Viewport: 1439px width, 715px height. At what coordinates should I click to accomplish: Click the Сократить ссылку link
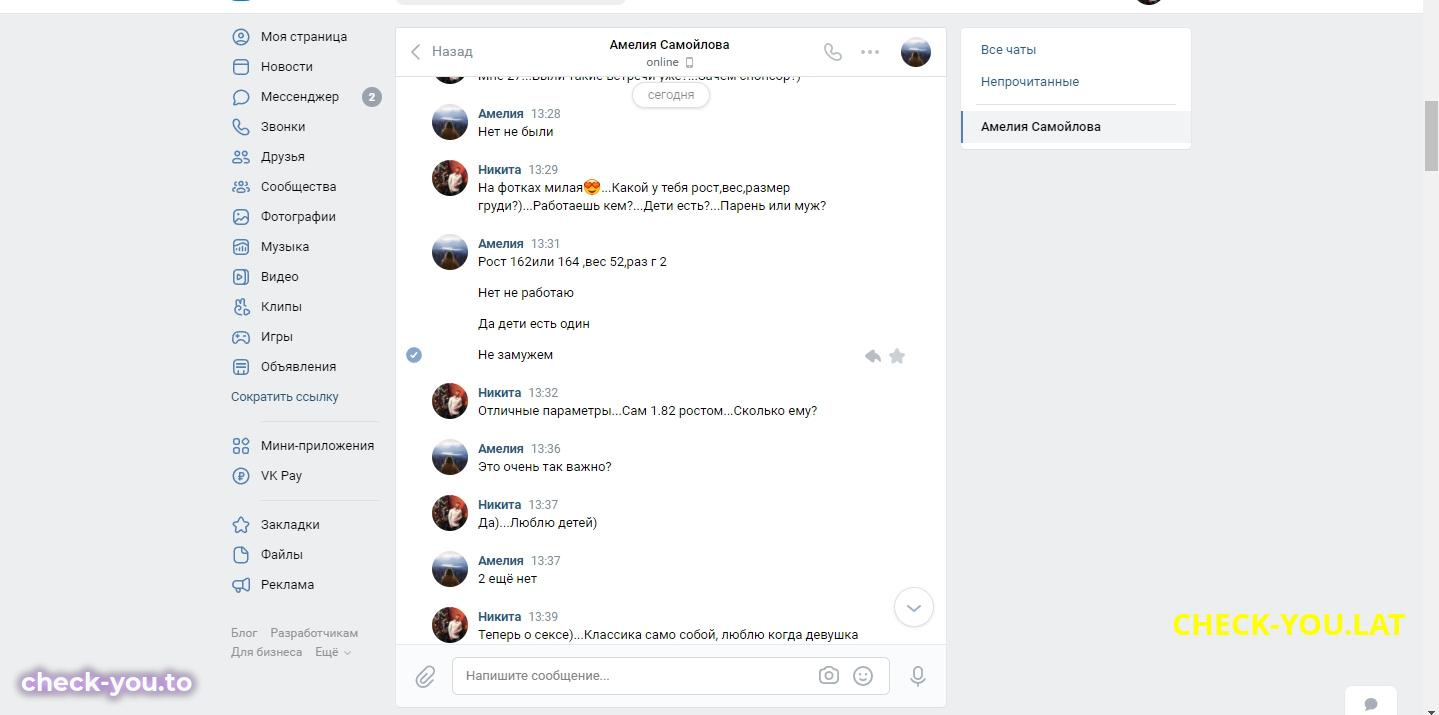click(285, 397)
